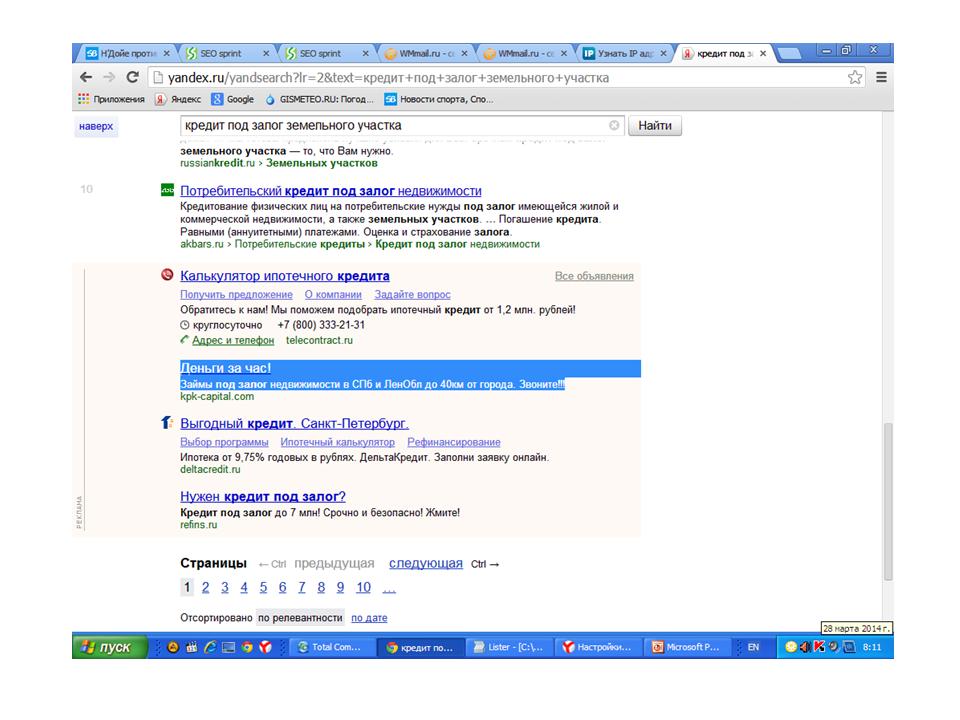Switch to the Настройки taskbar window
The width and height of the screenshot is (960, 720).
[x=599, y=647]
